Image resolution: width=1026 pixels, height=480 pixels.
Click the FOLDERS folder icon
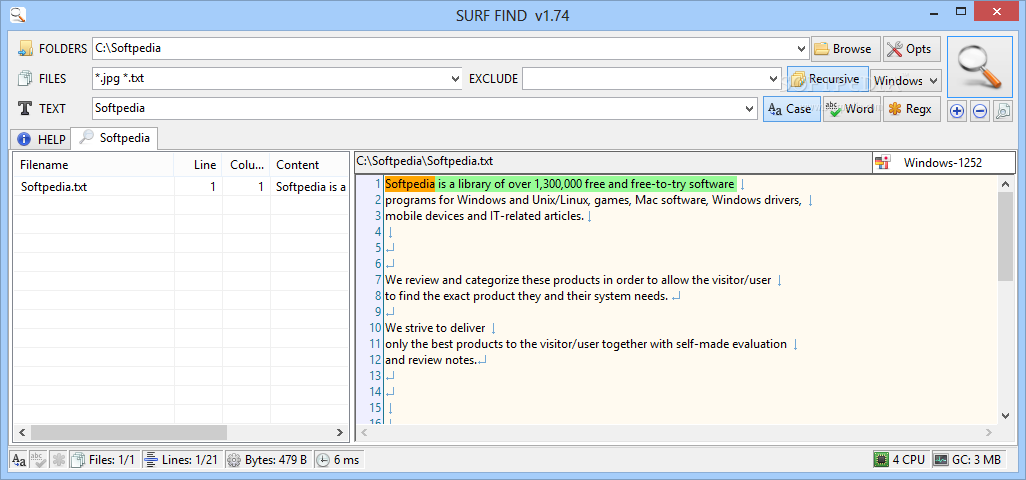[25, 48]
